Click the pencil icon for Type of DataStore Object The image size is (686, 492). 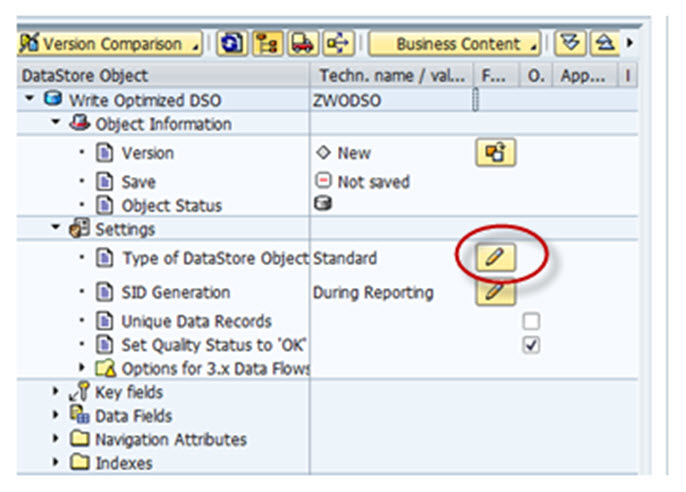(x=495, y=258)
